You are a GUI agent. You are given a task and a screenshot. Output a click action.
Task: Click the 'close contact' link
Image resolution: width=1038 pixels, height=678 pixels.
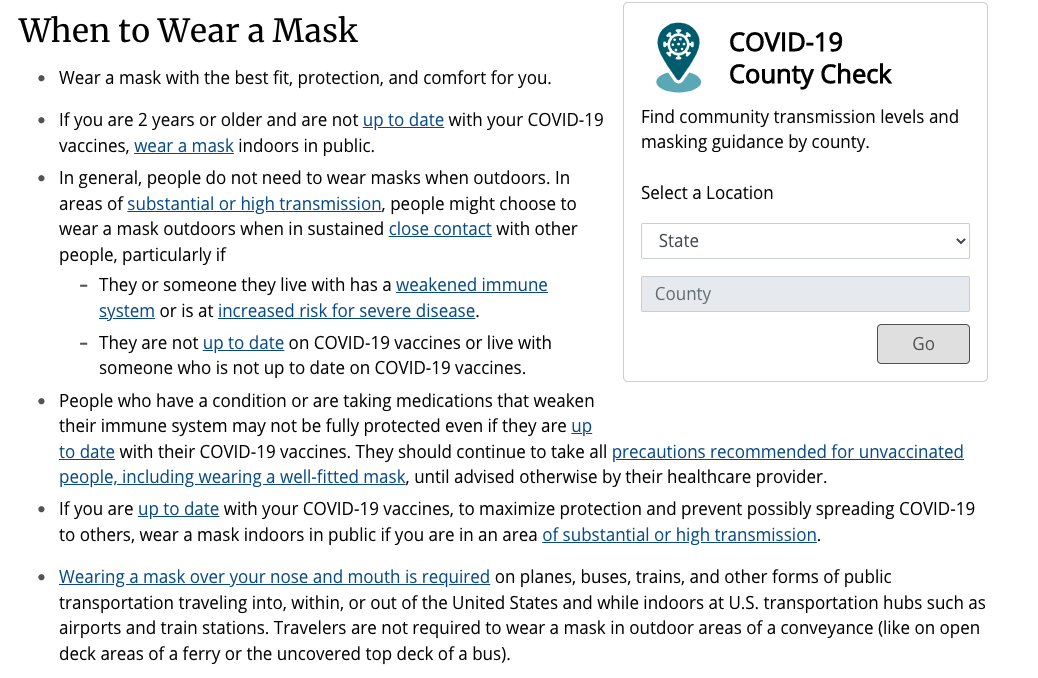tap(440, 229)
